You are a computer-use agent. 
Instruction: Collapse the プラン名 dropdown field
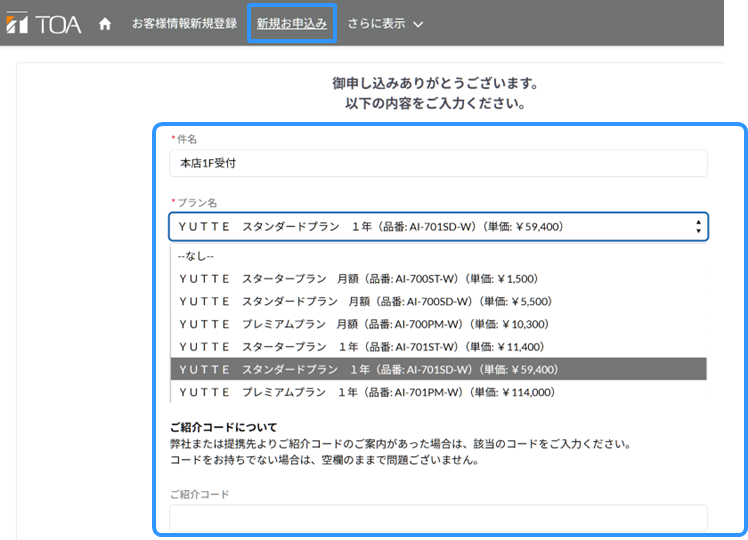coord(438,227)
